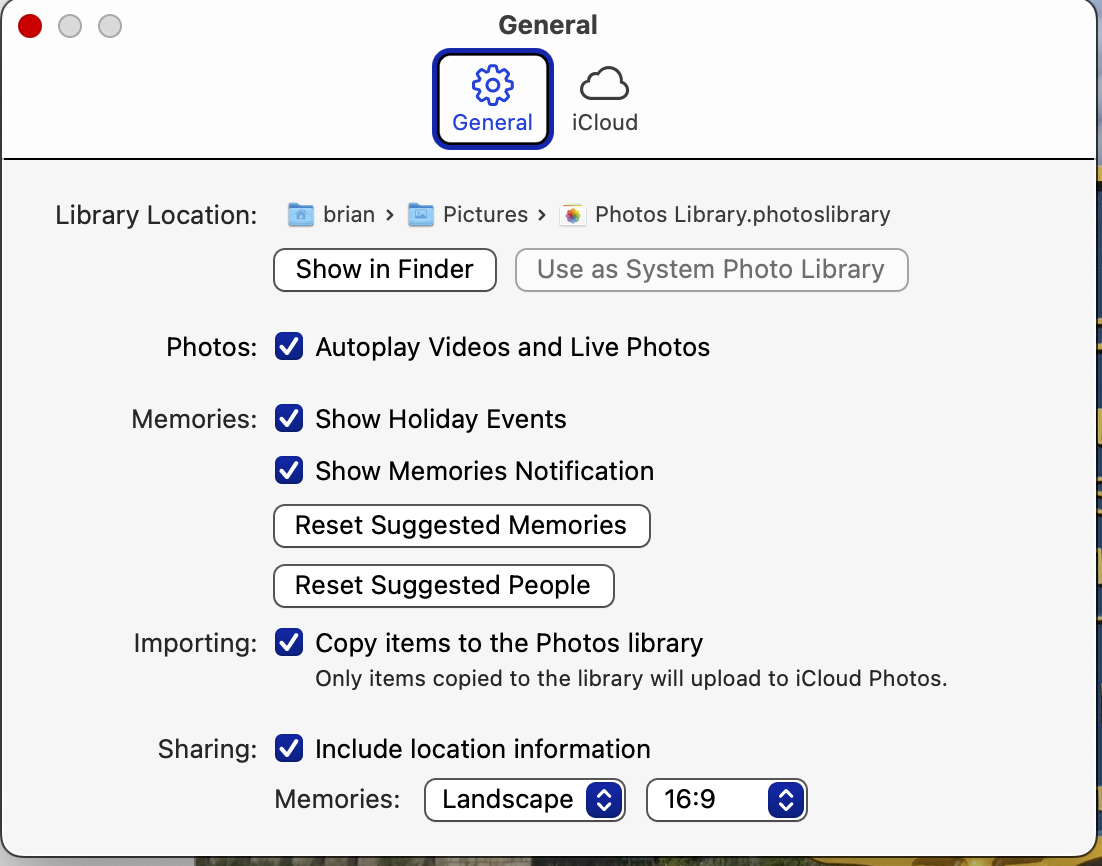The height and width of the screenshot is (866, 1102).
Task: Click the brian path label
Action: tap(349, 214)
